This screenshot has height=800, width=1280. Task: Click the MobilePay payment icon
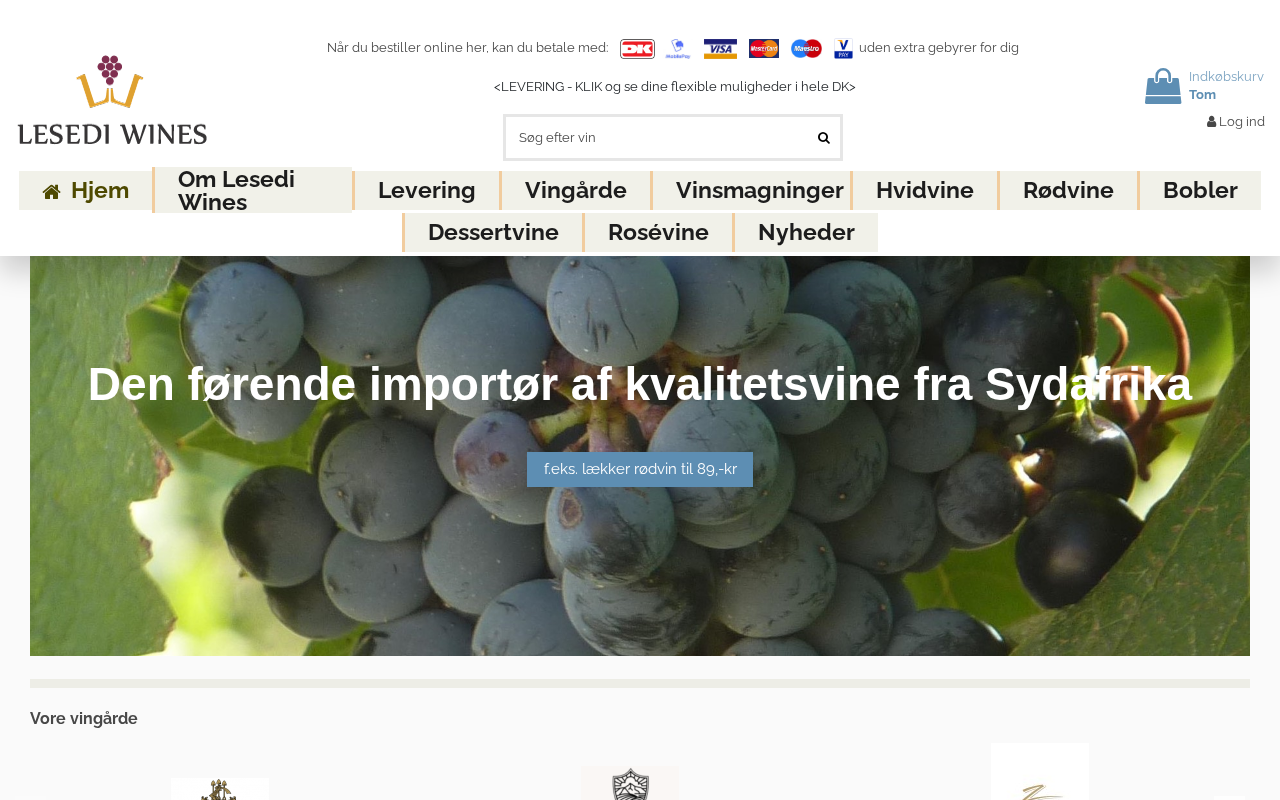[678, 49]
